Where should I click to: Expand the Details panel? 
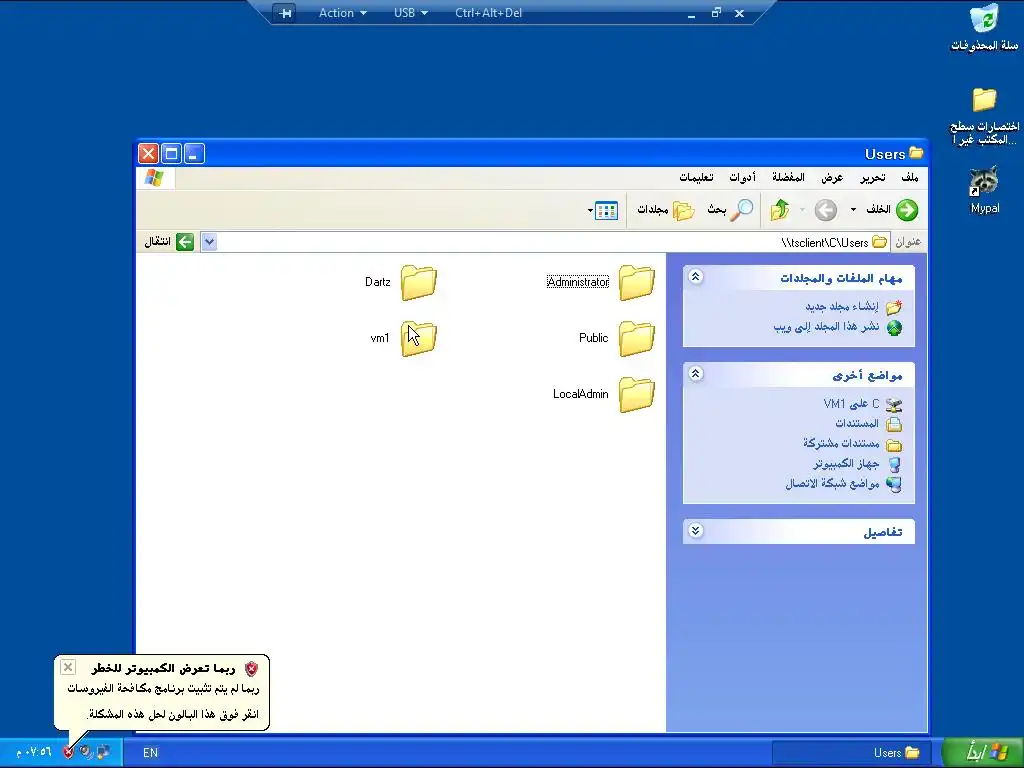696,530
